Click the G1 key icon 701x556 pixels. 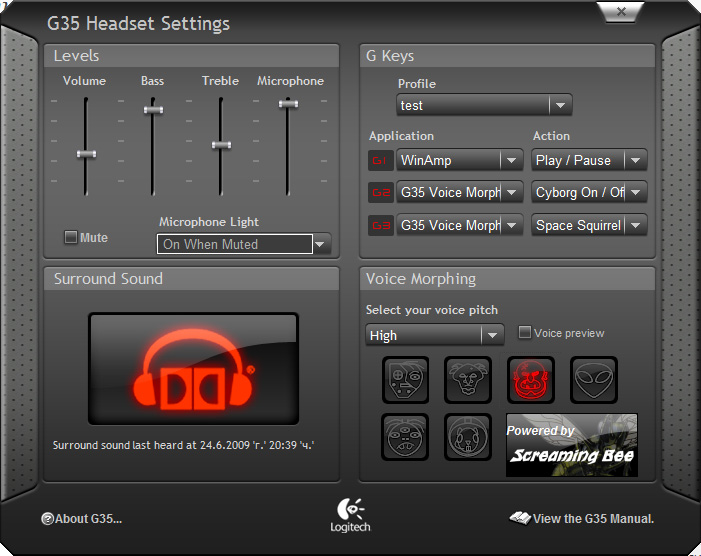pyautogui.click(x=380, y=160)
